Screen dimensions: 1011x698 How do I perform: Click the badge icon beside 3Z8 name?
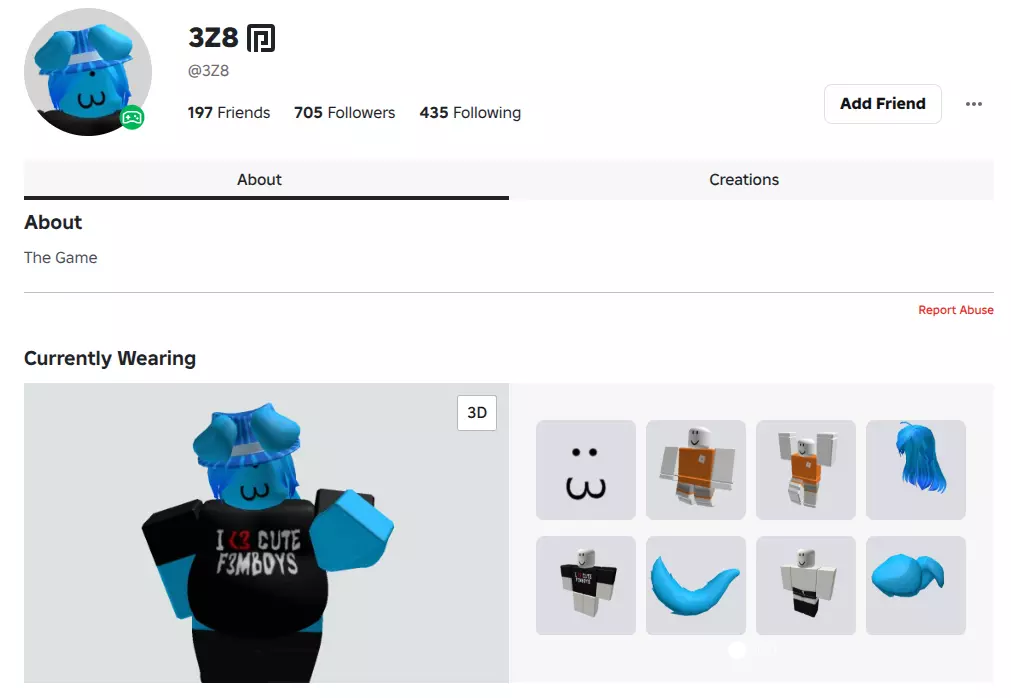click(x=261, y=38)
